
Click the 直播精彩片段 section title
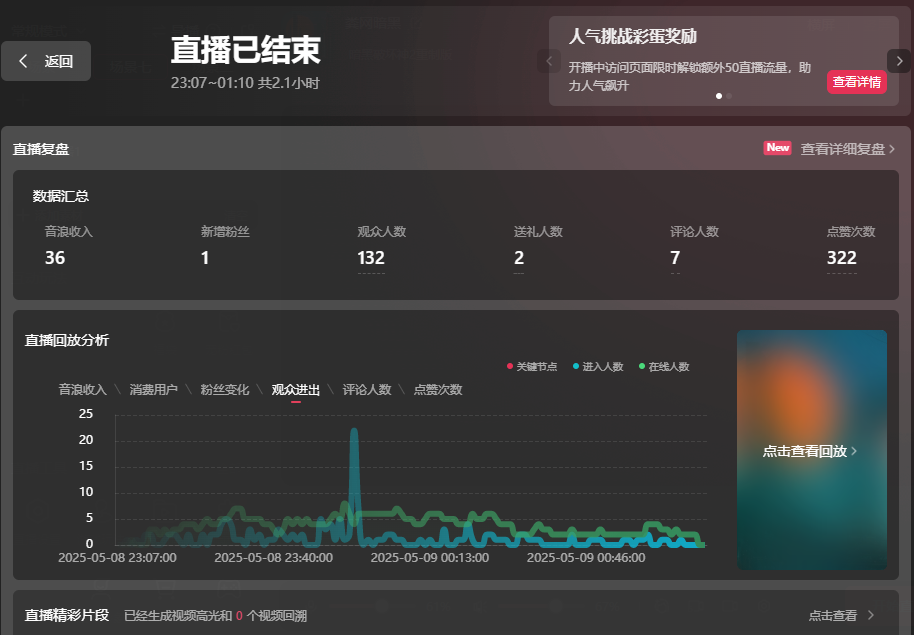click(66, 615)
